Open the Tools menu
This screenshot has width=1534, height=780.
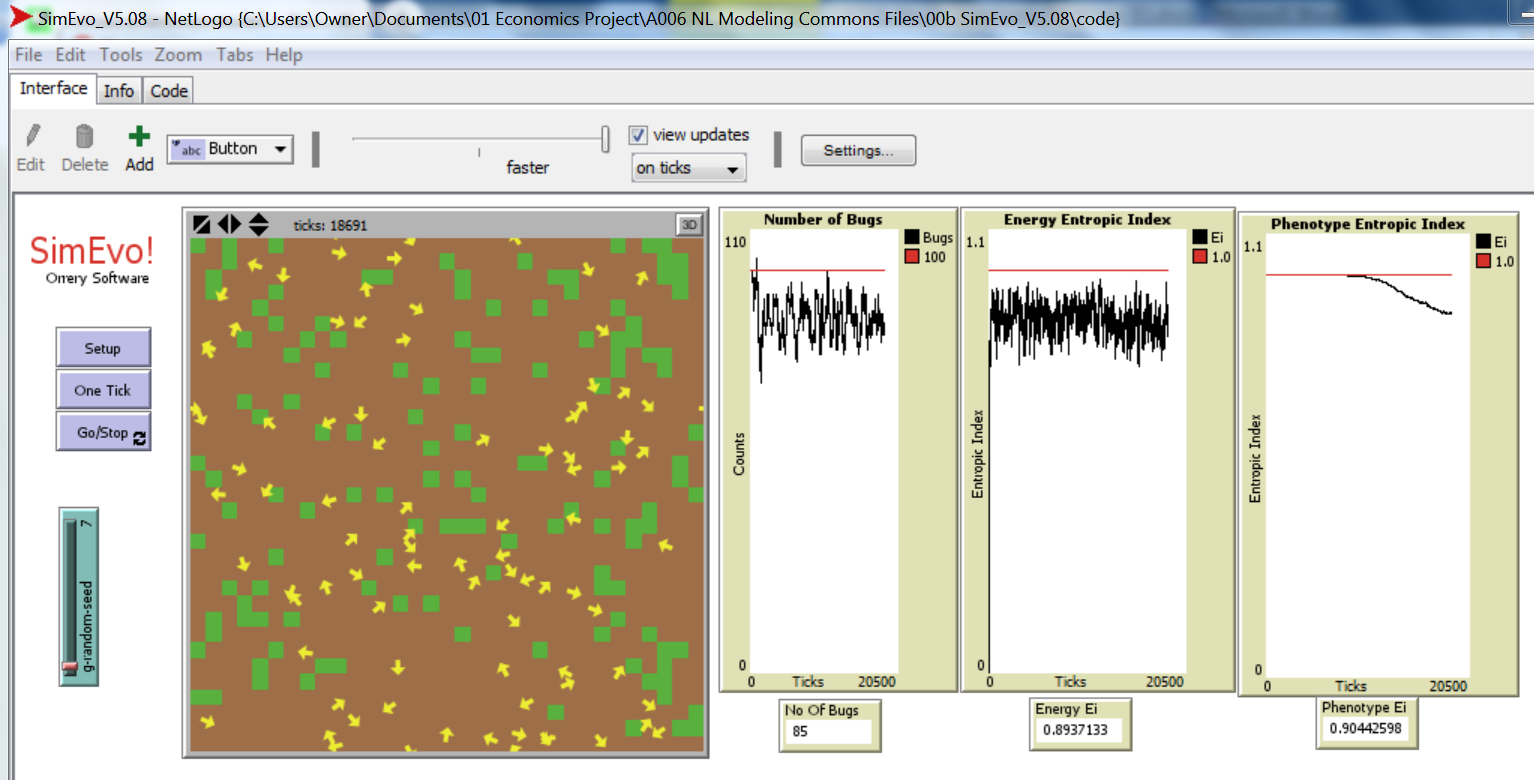coord(120,55)
